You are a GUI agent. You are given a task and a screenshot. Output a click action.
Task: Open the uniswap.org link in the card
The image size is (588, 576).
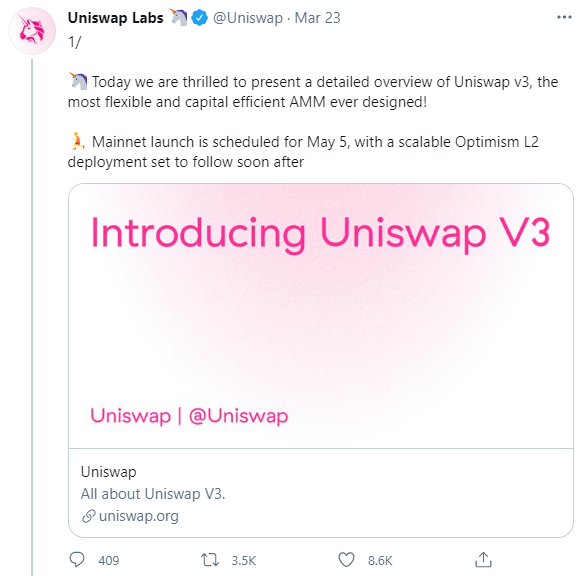[x=139, y=516]
